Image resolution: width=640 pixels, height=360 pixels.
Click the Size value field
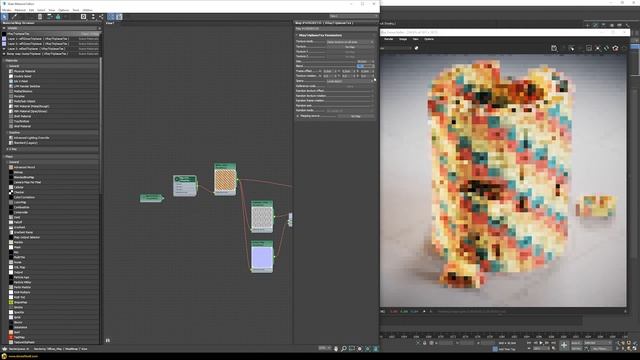pos(364,61)
